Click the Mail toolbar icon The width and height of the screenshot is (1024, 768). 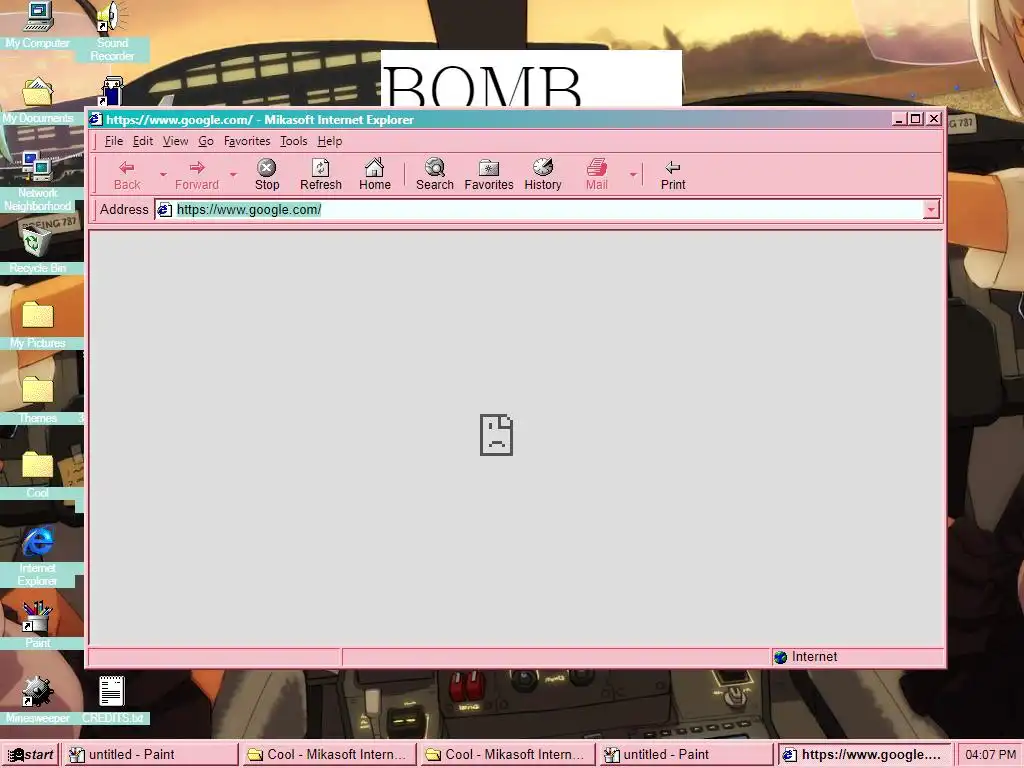[596, 174]
